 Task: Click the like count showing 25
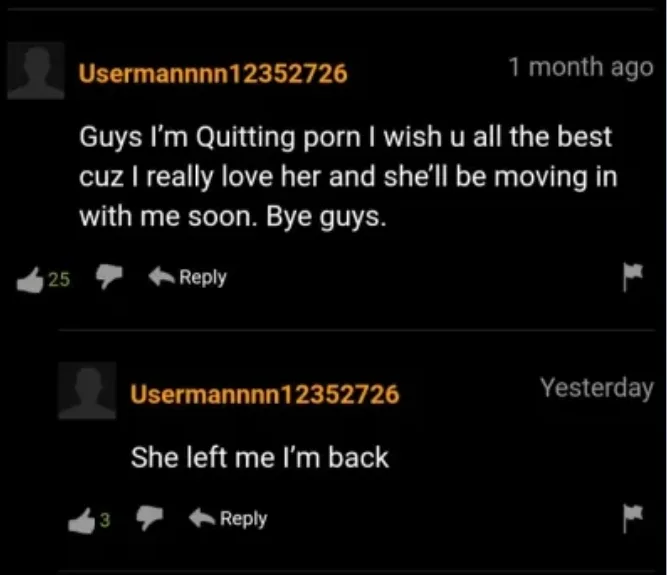pos(59,279)
